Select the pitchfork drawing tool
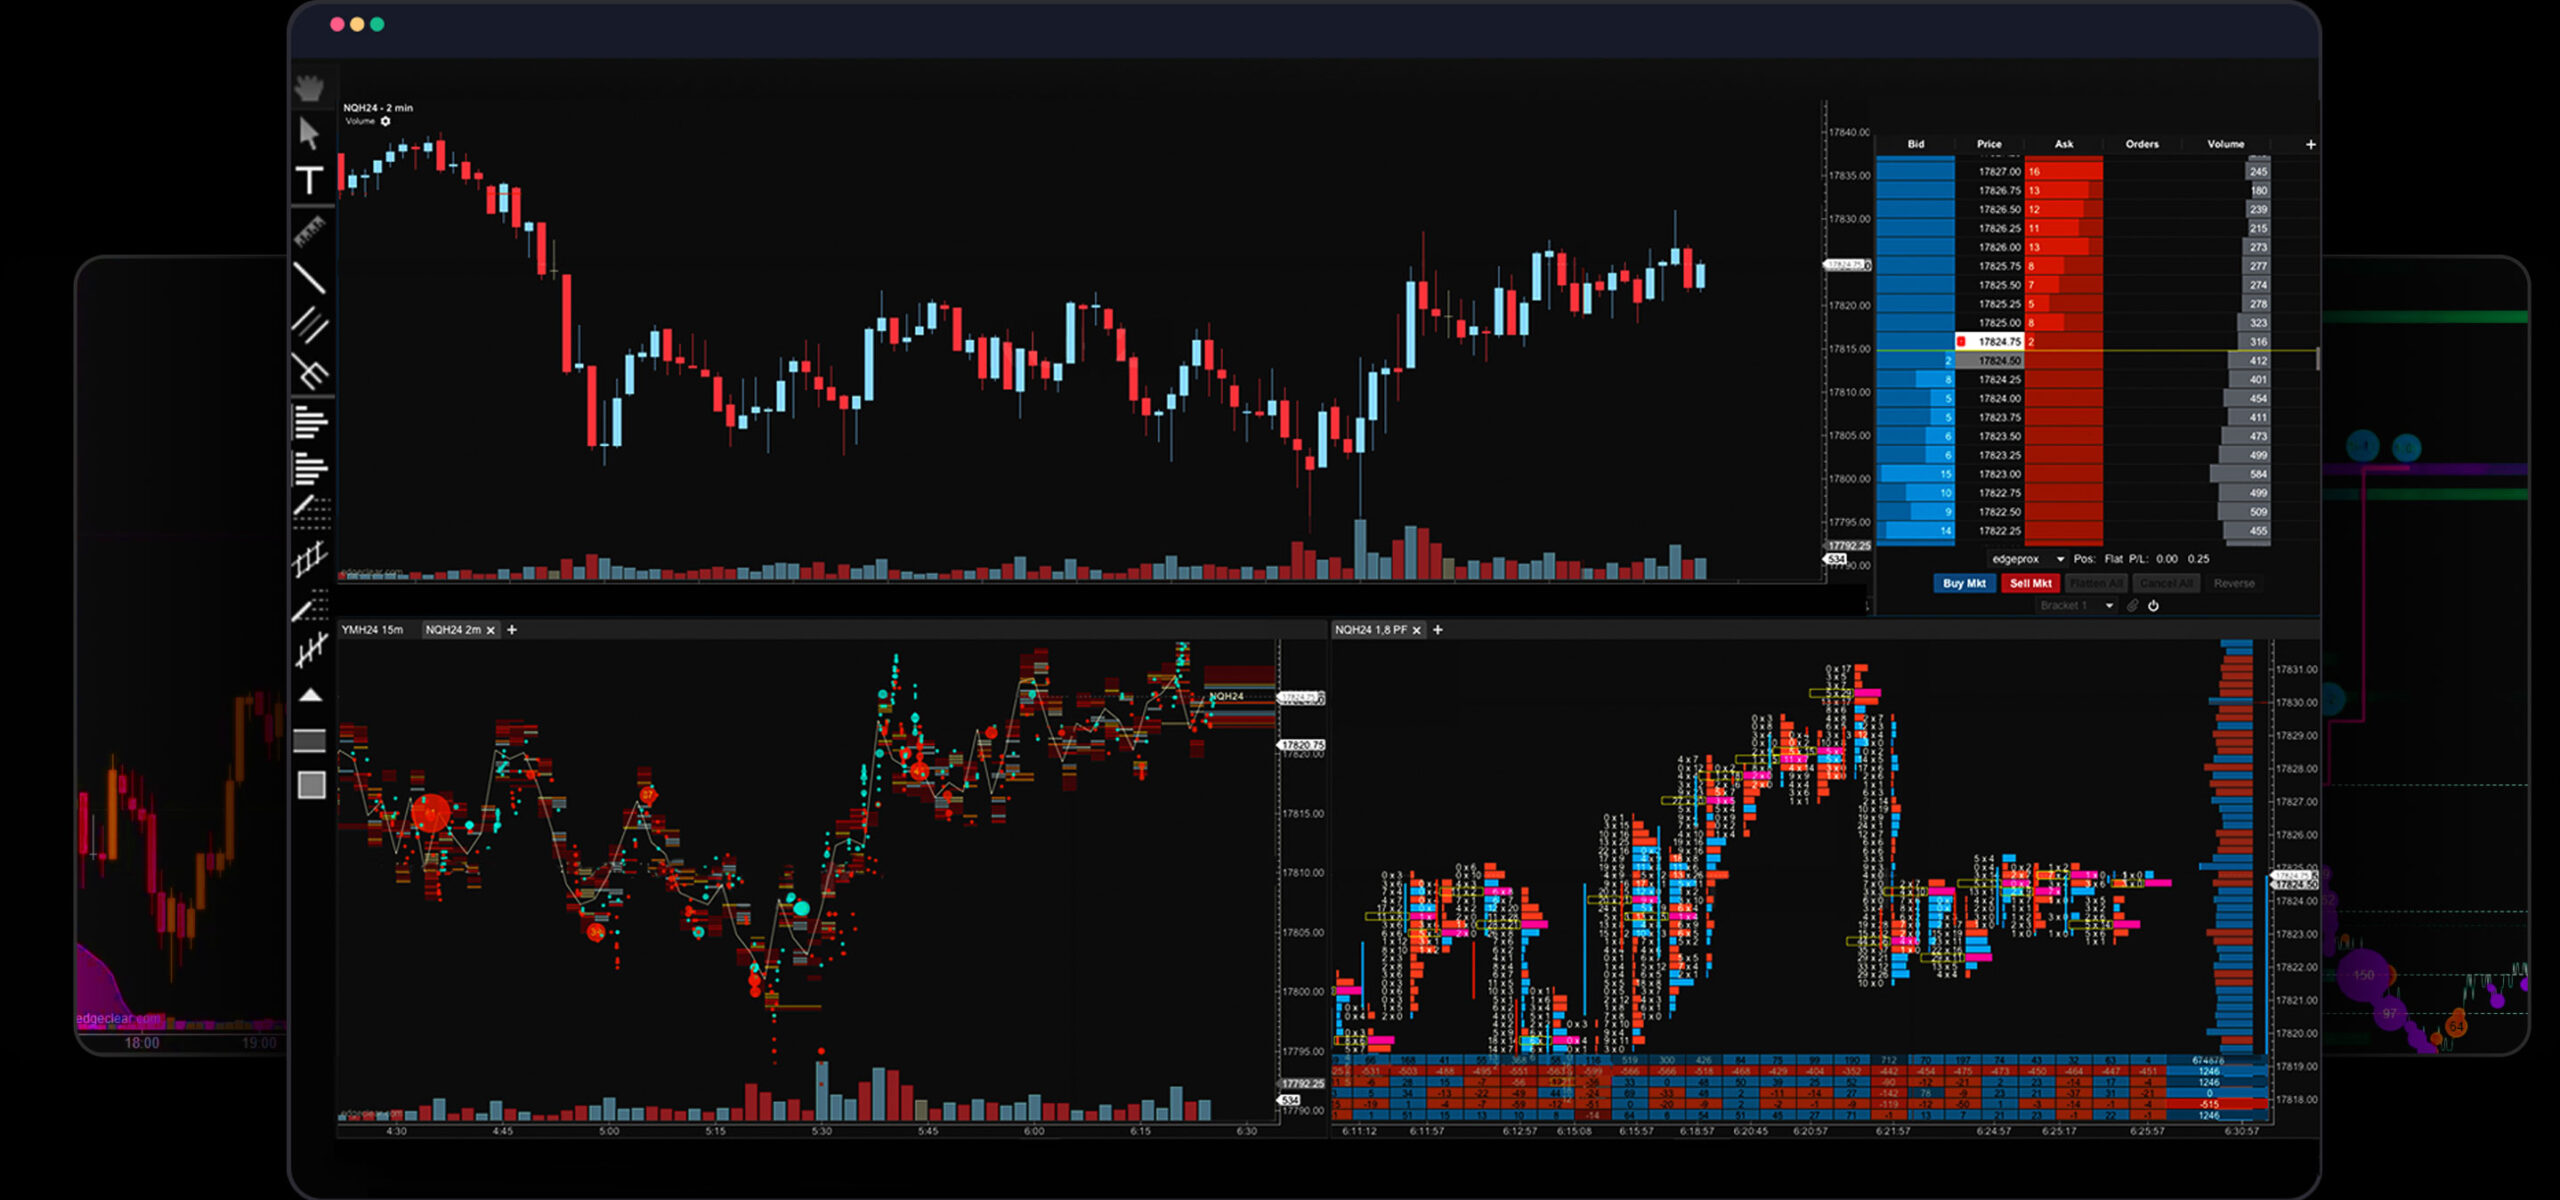The image size is (2560, 1200). 310,371
